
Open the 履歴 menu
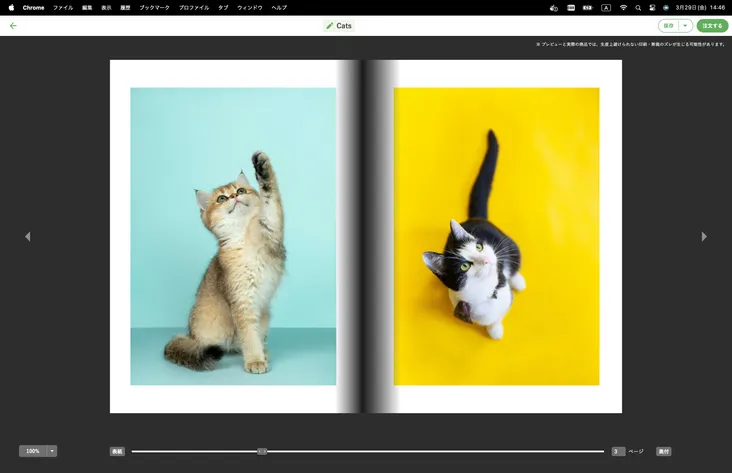tap(125, 7)
